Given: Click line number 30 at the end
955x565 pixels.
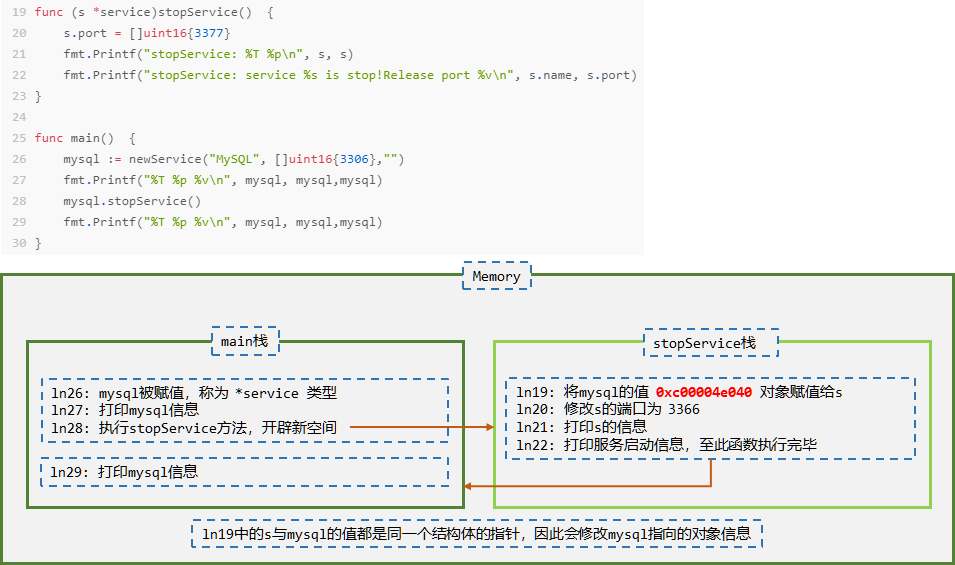Looking at the screenshot, I should 19,243.
